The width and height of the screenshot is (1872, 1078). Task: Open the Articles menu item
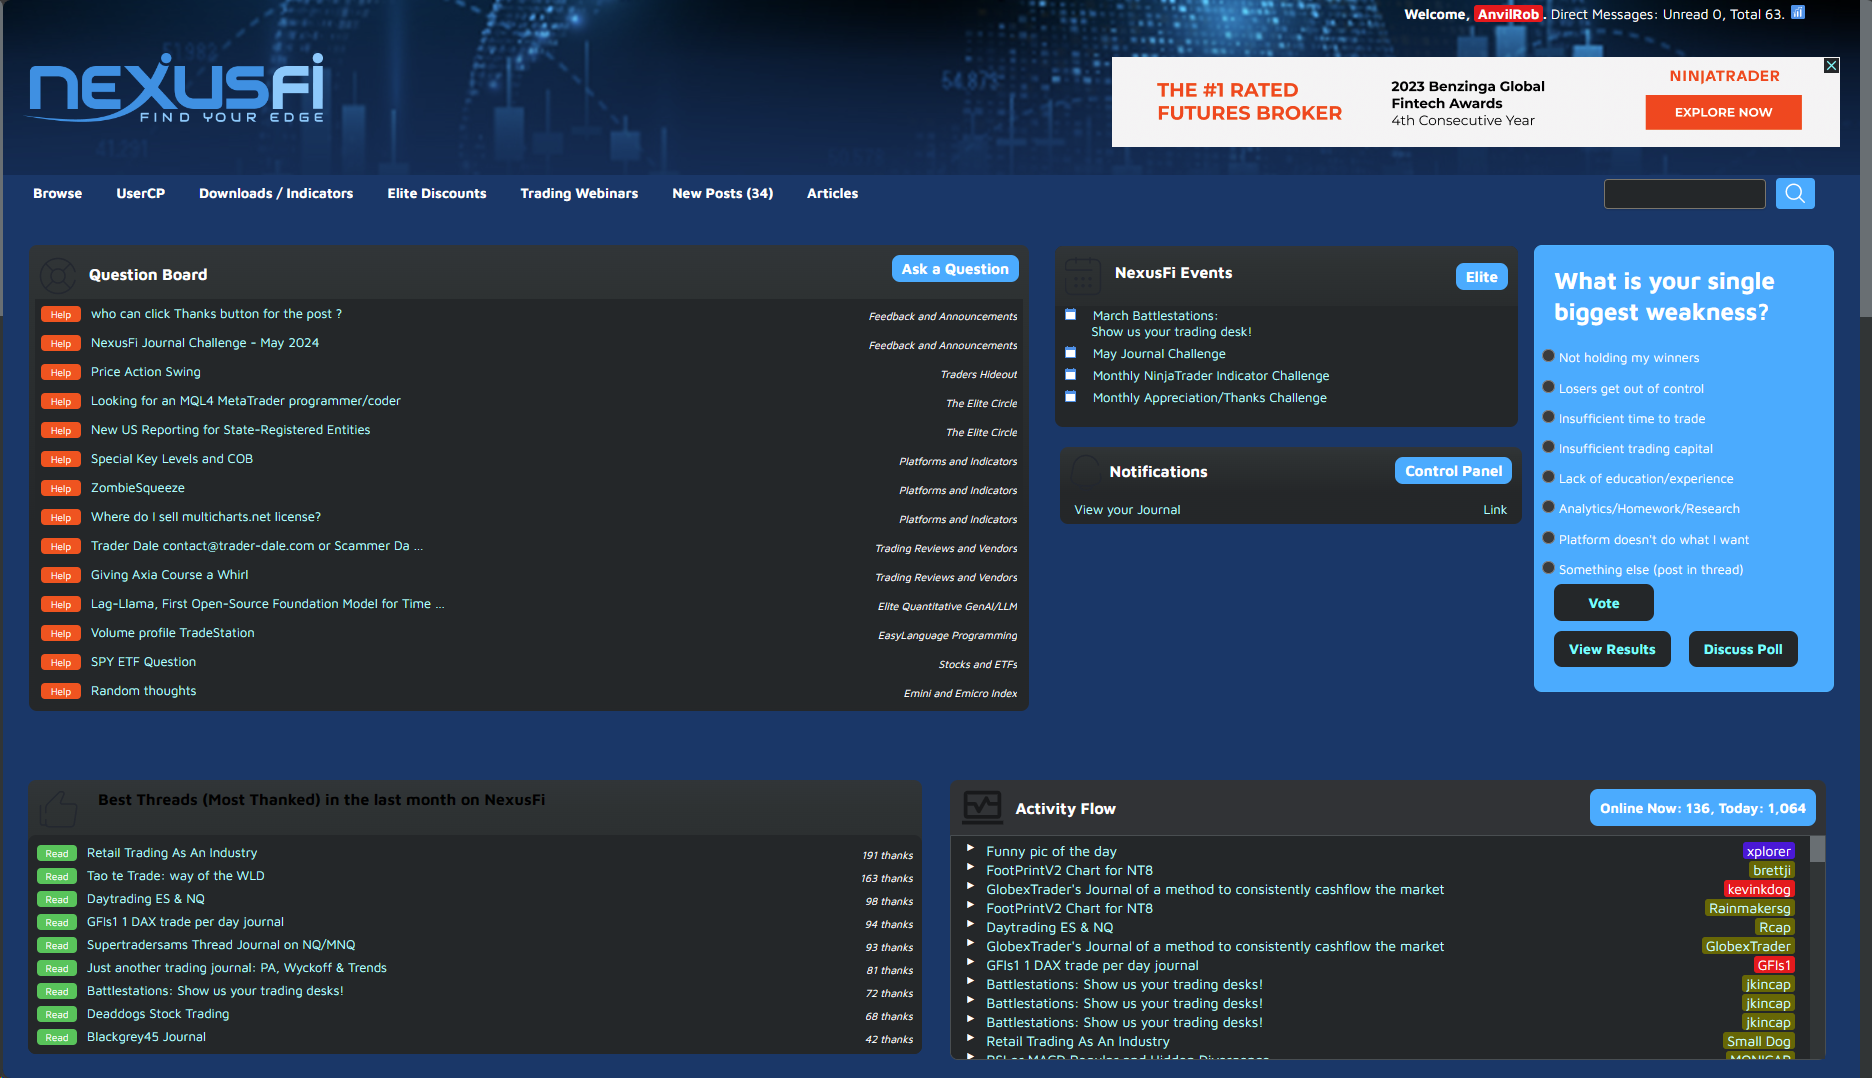[833, 193]
